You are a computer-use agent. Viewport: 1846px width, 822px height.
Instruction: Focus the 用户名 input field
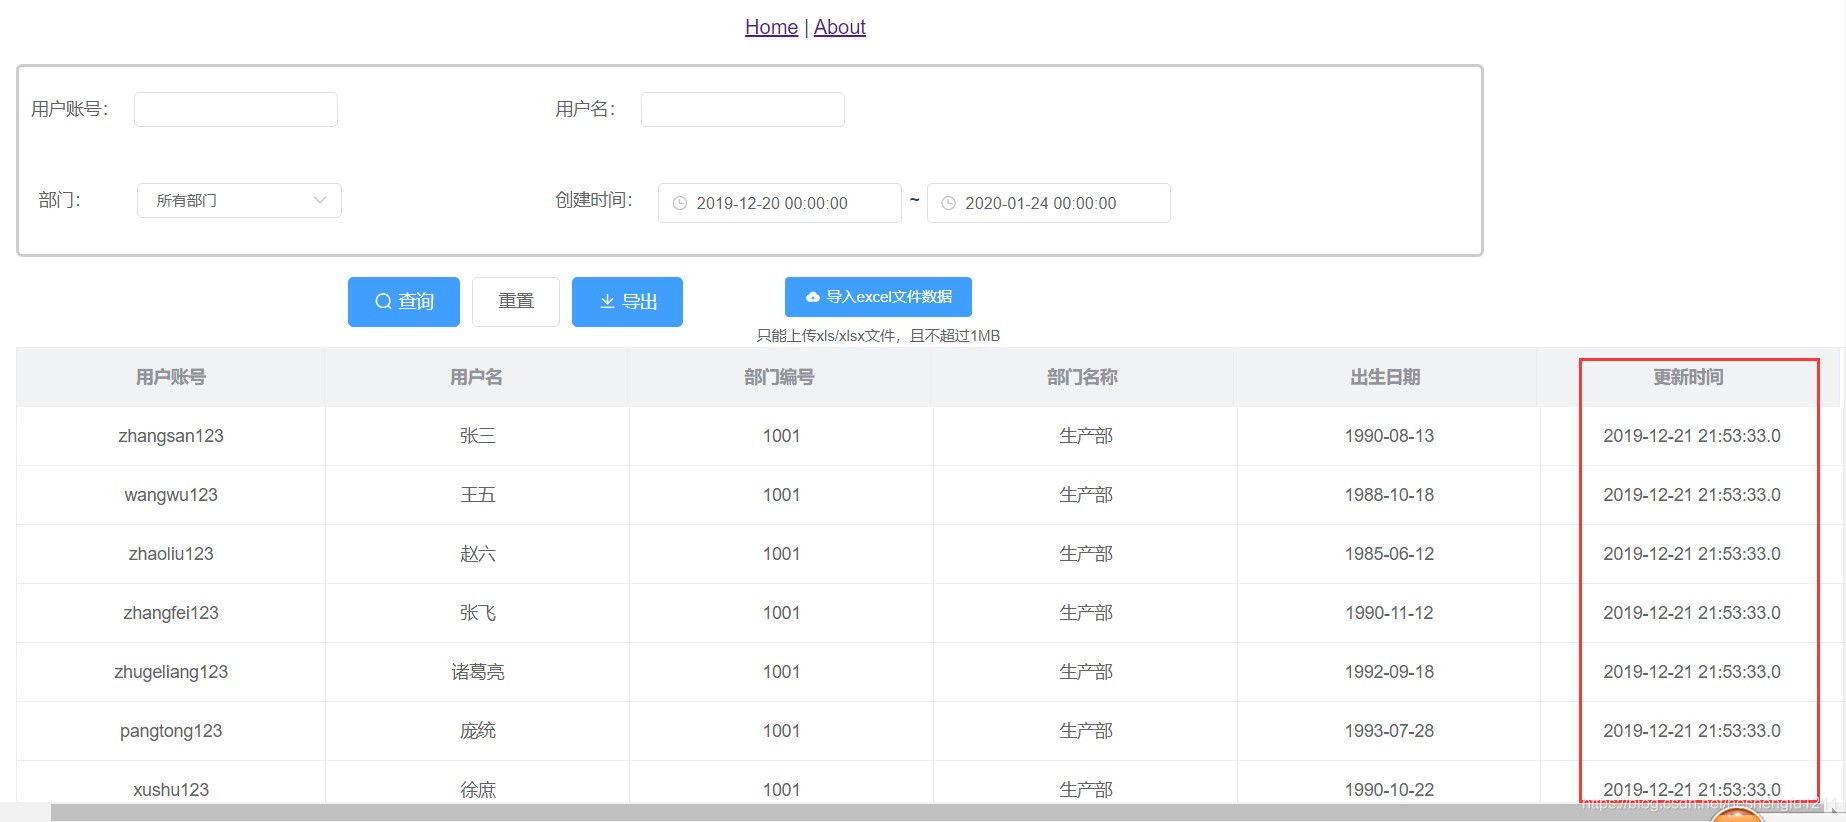(x=743, y=109)
